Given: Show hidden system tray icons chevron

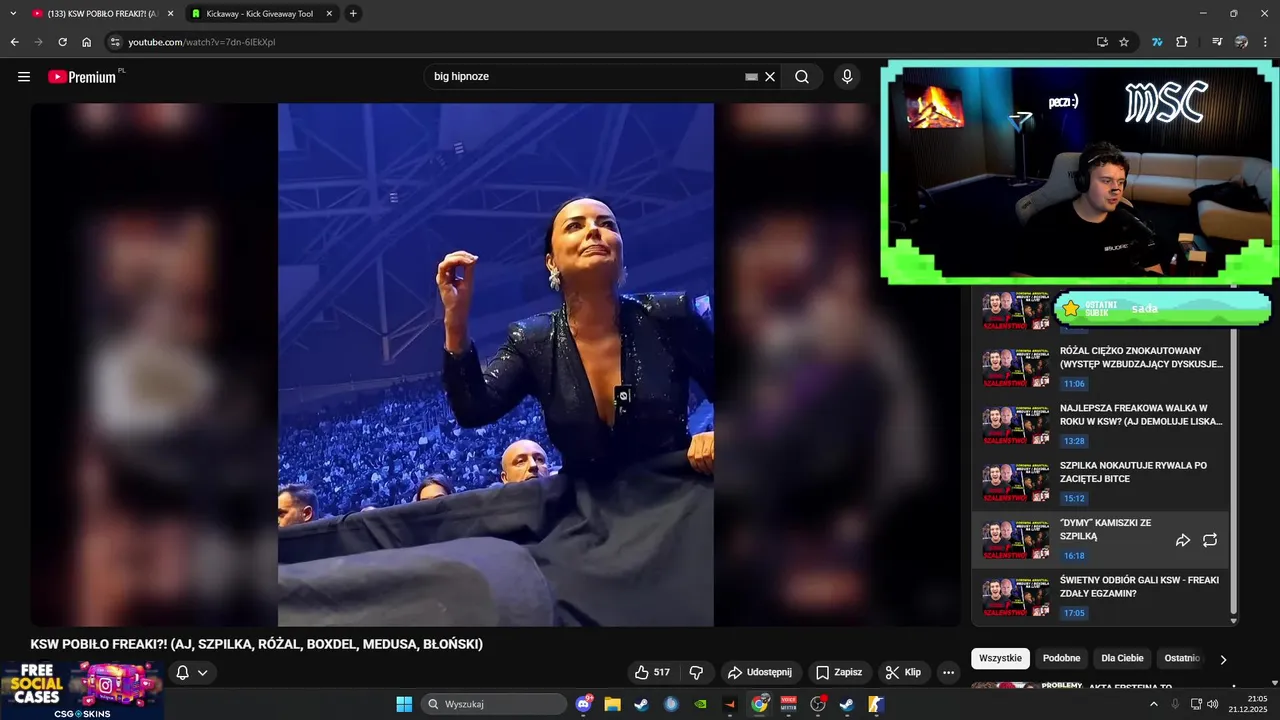Looking at the screenshot, I should (x=1153, y=704).
